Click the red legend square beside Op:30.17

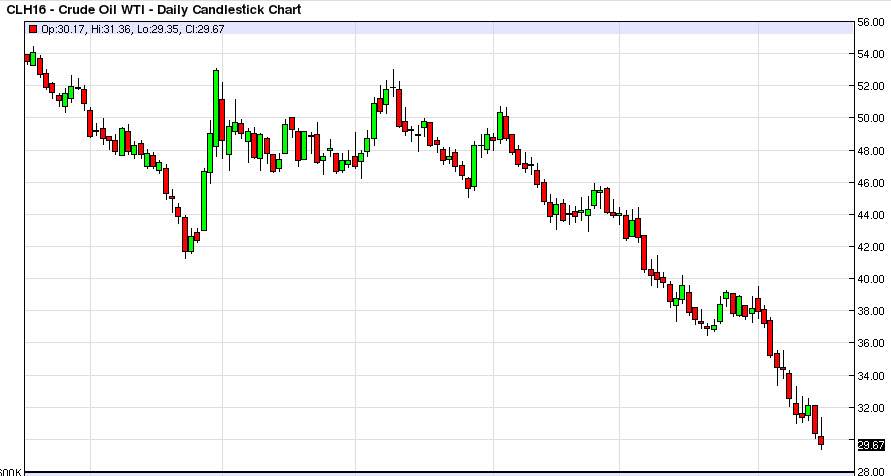33,28
